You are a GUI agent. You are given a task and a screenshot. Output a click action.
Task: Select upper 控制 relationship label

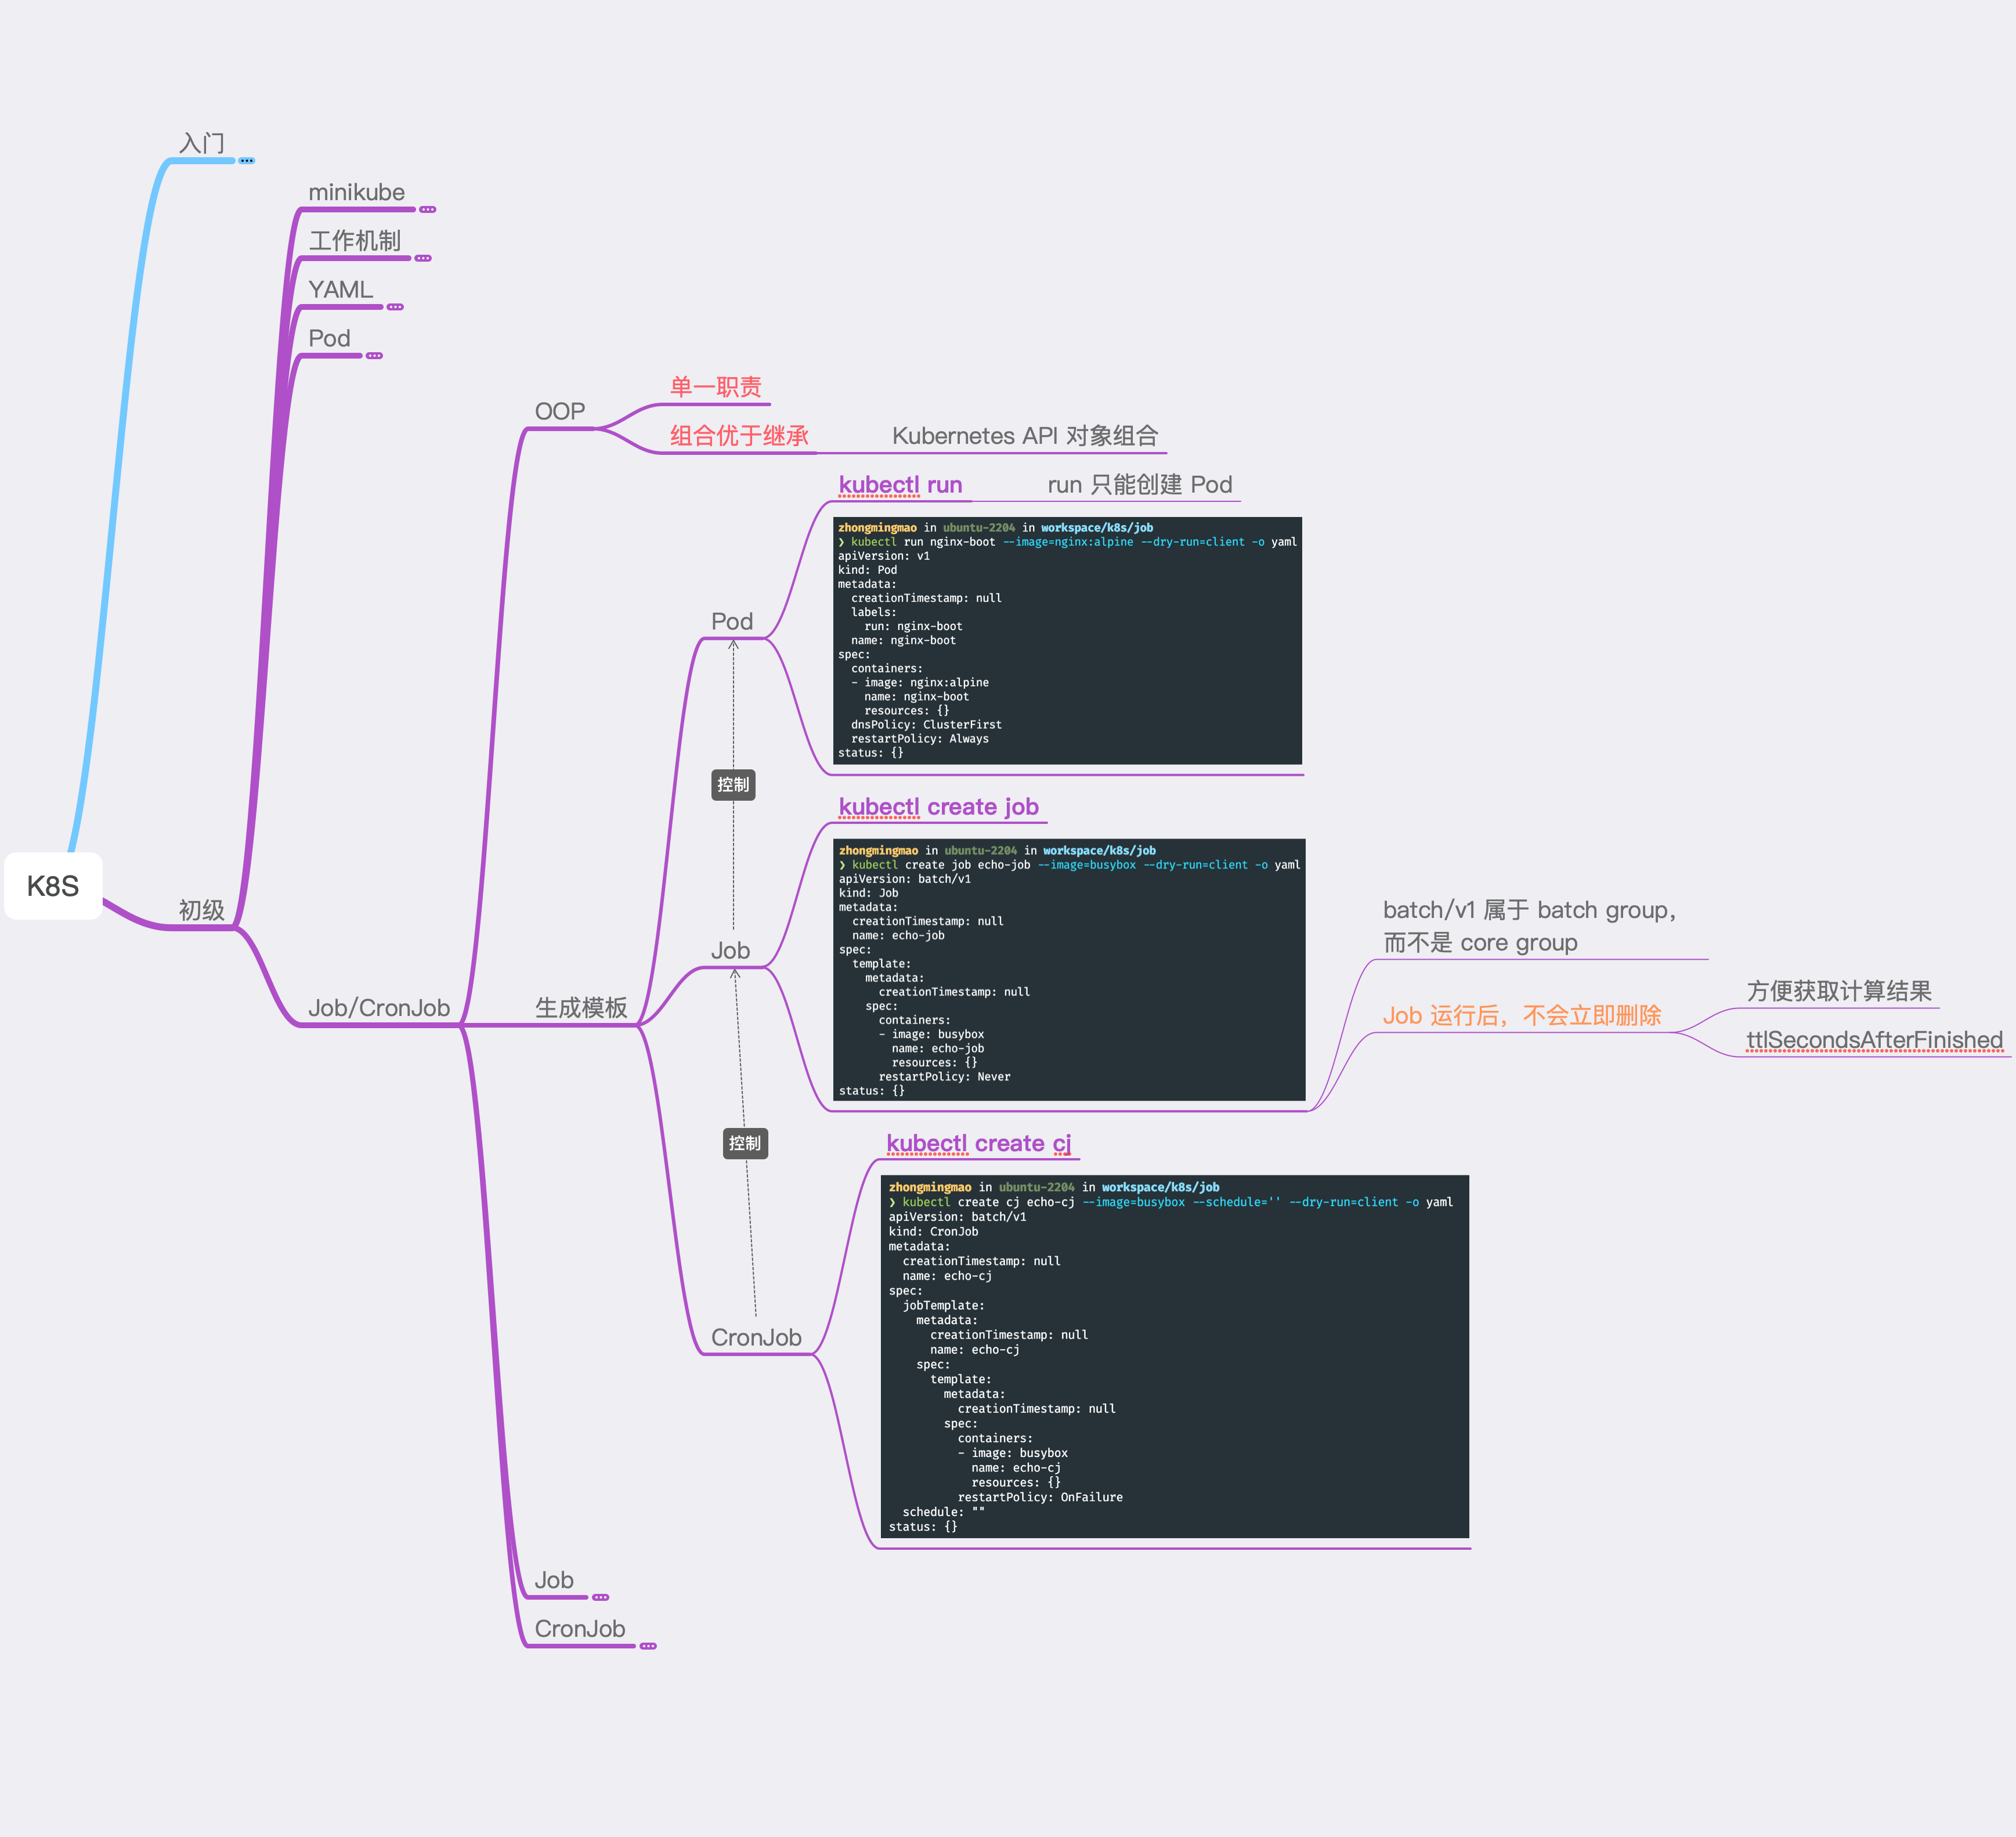tap(733, 785)
